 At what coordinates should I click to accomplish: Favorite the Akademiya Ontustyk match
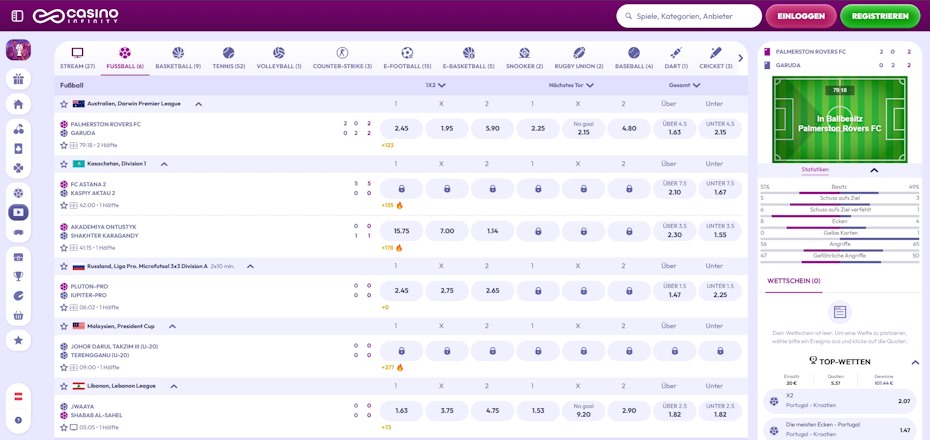pyautogui.click(x=64, y=247)
